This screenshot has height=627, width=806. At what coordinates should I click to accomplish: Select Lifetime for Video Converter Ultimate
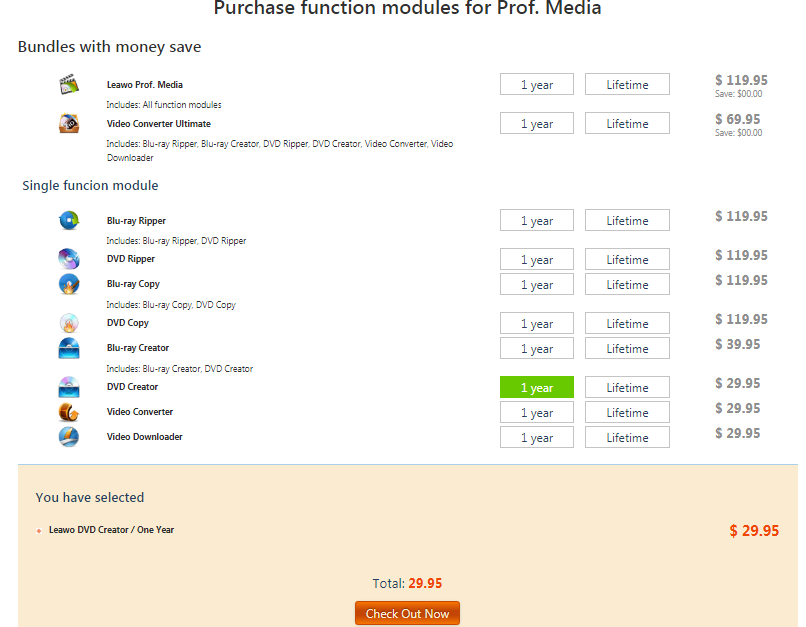pyautogui.click(x=627, y=123)
